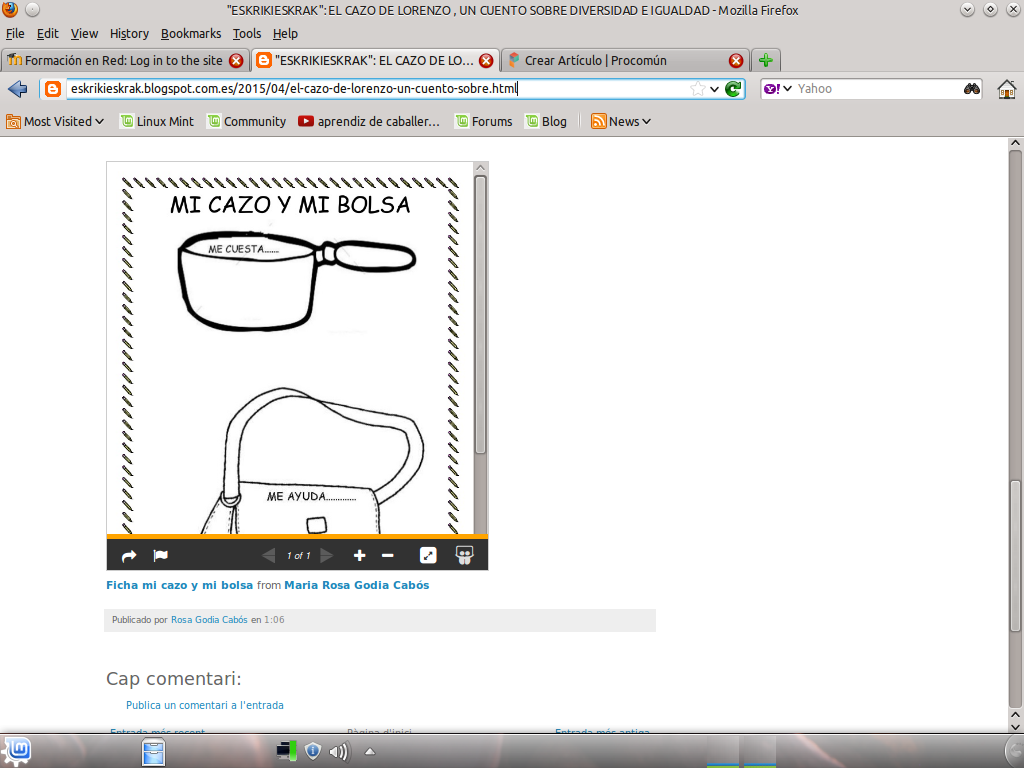Screen dimensions: 1024x768
Task: Click the share arrow in the SlideShare viewer
Action: (128, 556)
